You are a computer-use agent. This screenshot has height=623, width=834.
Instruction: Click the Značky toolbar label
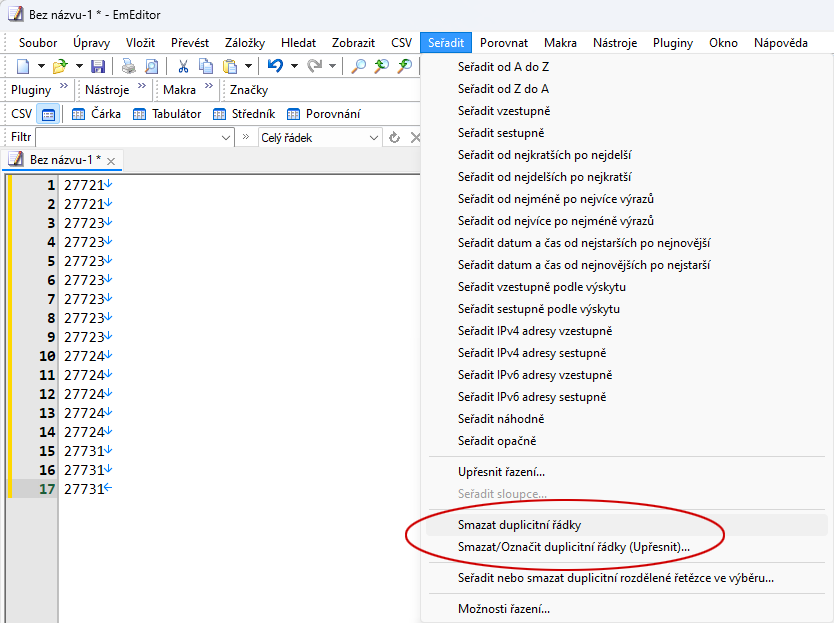(249, 90)
